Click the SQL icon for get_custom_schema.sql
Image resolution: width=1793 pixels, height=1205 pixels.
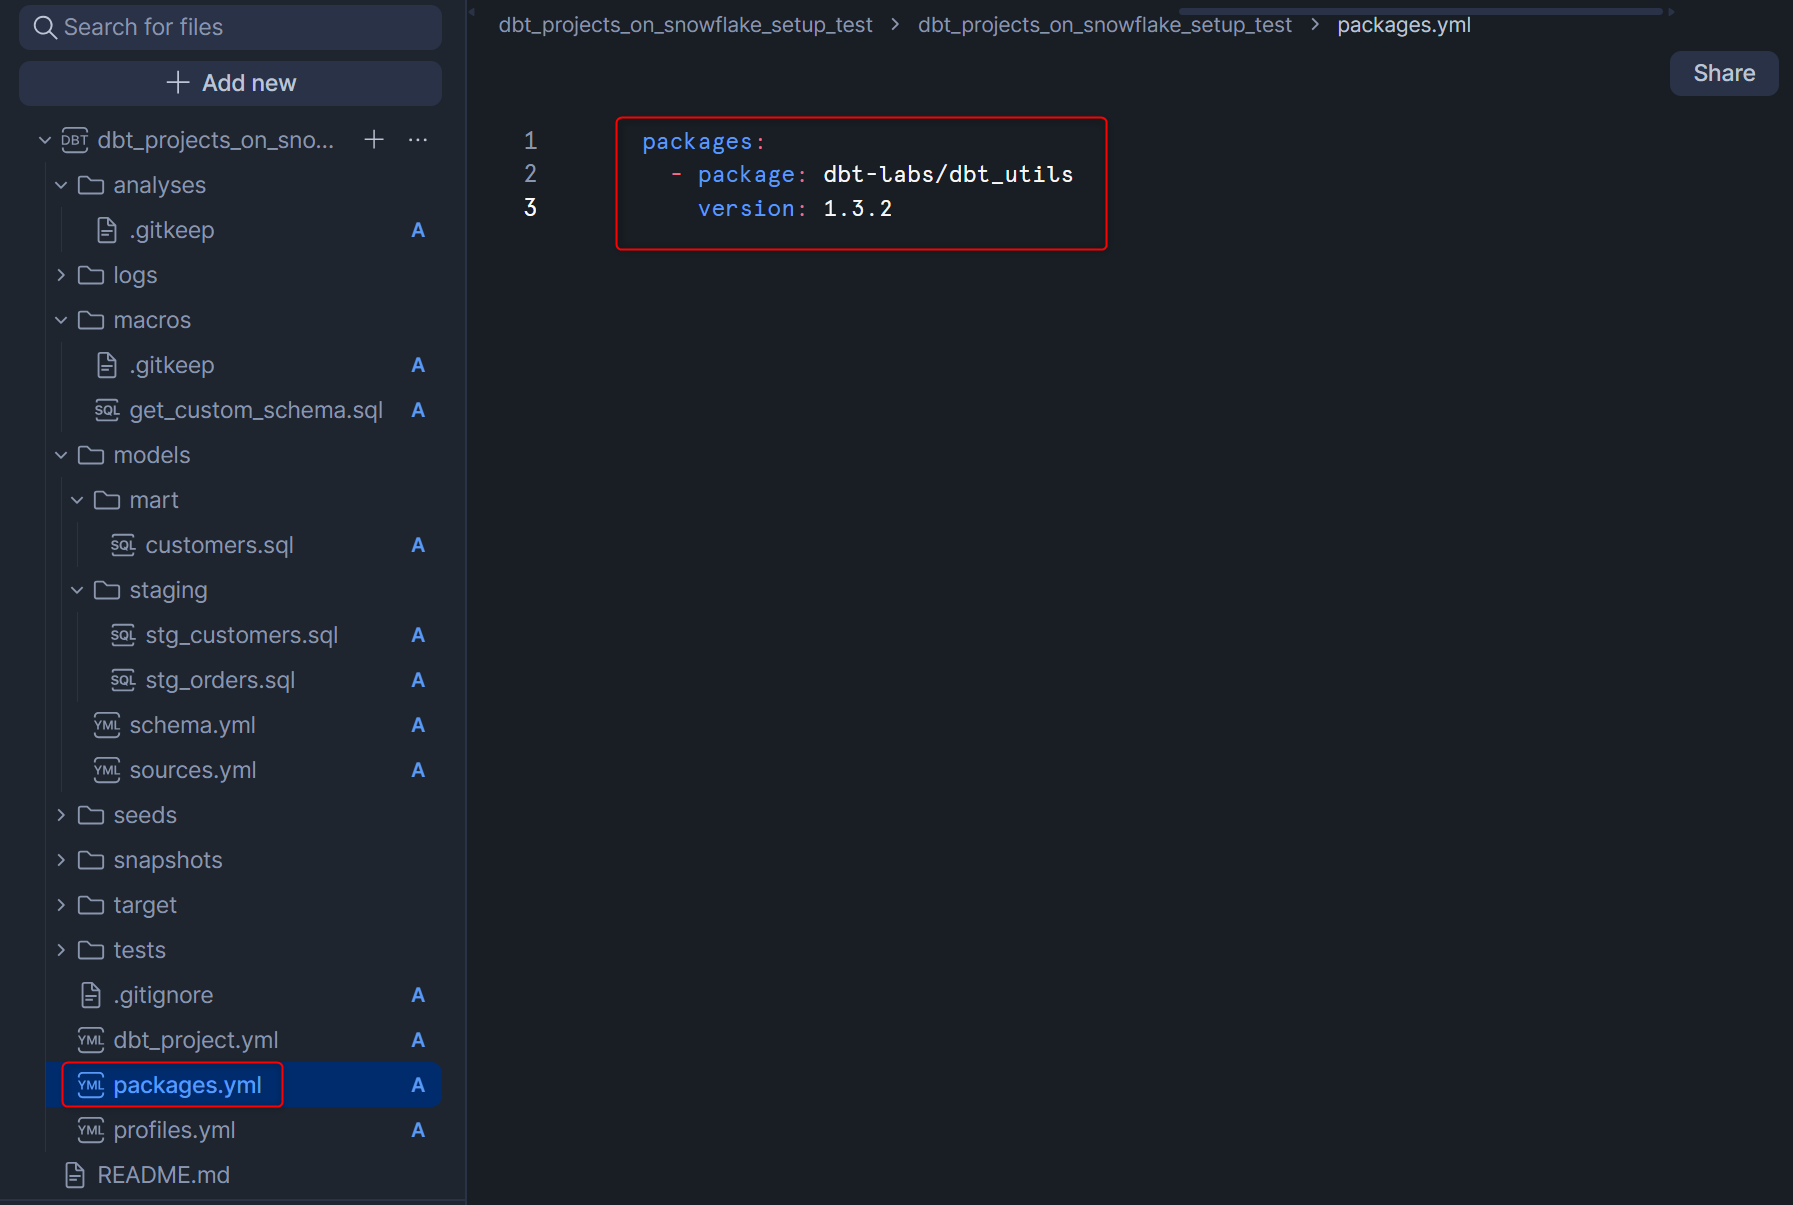click(x=107, y=410)
